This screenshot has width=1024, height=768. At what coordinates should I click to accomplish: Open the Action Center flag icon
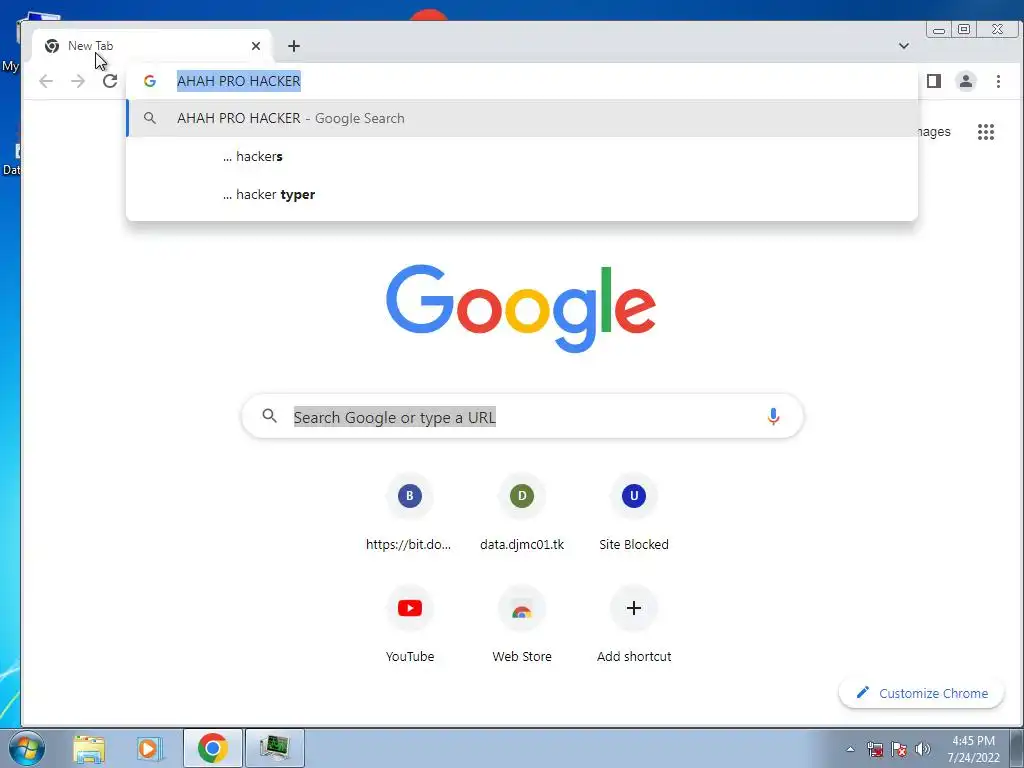[899, 749]
